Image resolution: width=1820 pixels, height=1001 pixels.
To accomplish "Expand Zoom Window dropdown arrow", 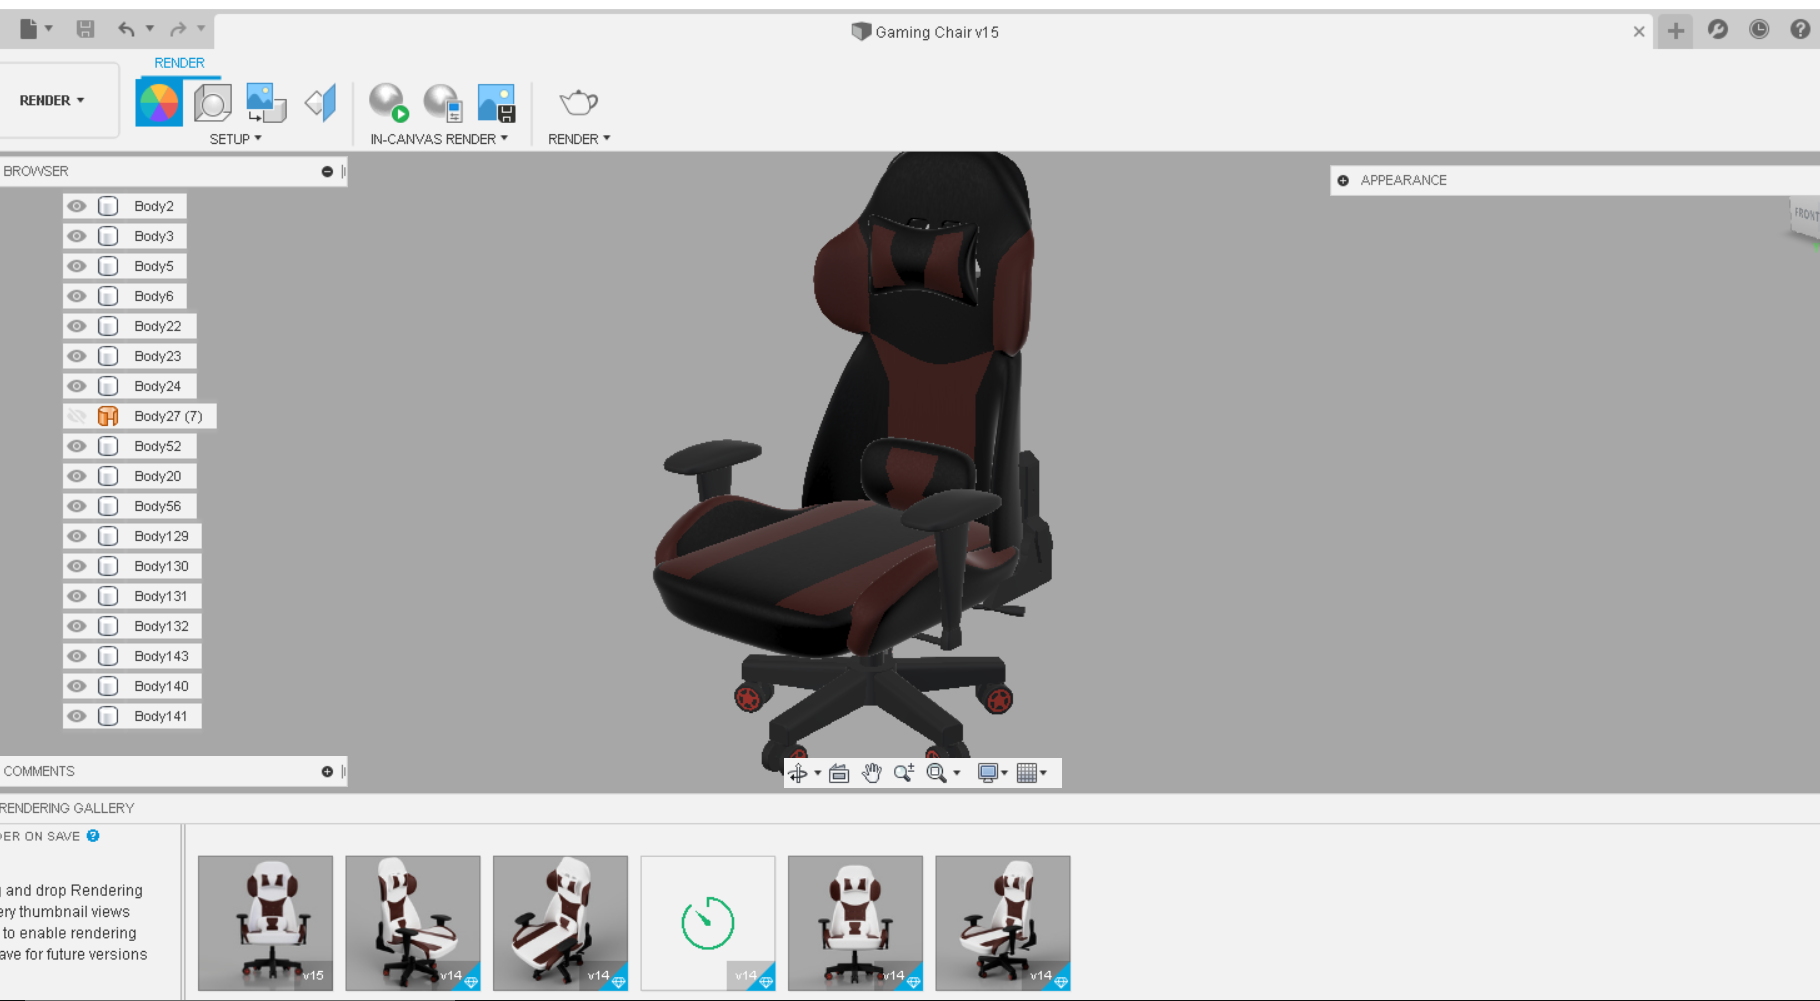I will [957, 773].
